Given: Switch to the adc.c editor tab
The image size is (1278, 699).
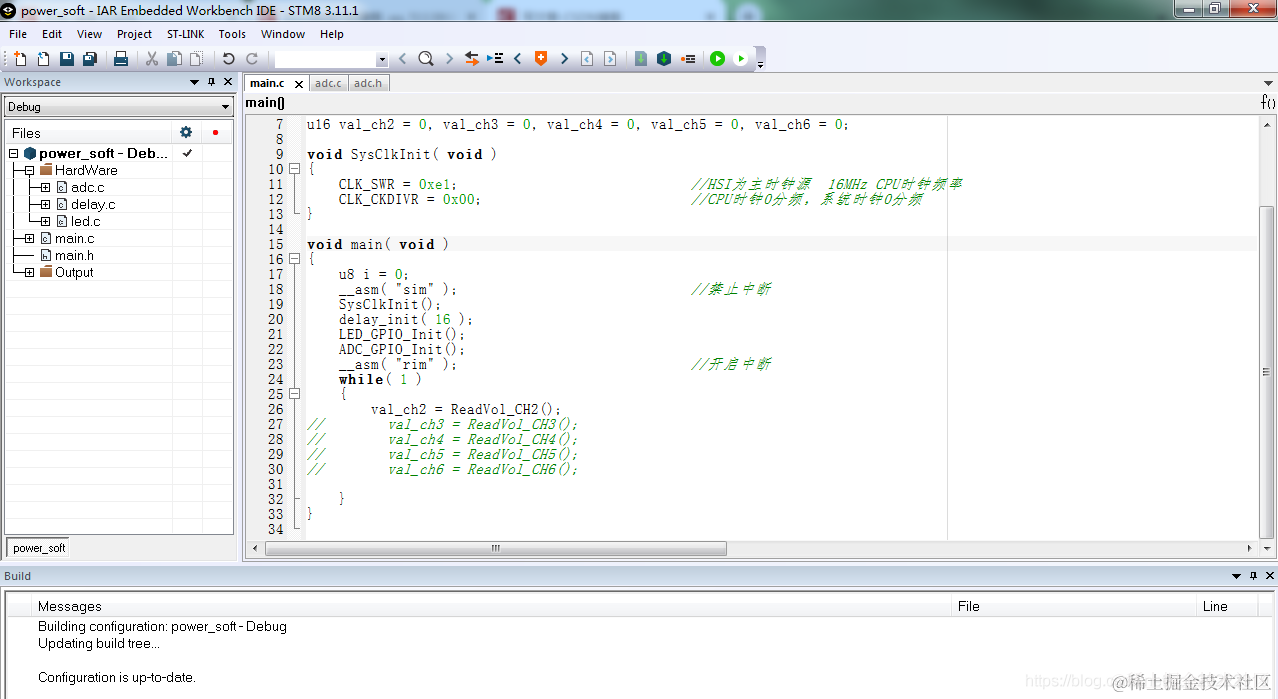Looking at the screenshot, I should [x=328, y=83].
